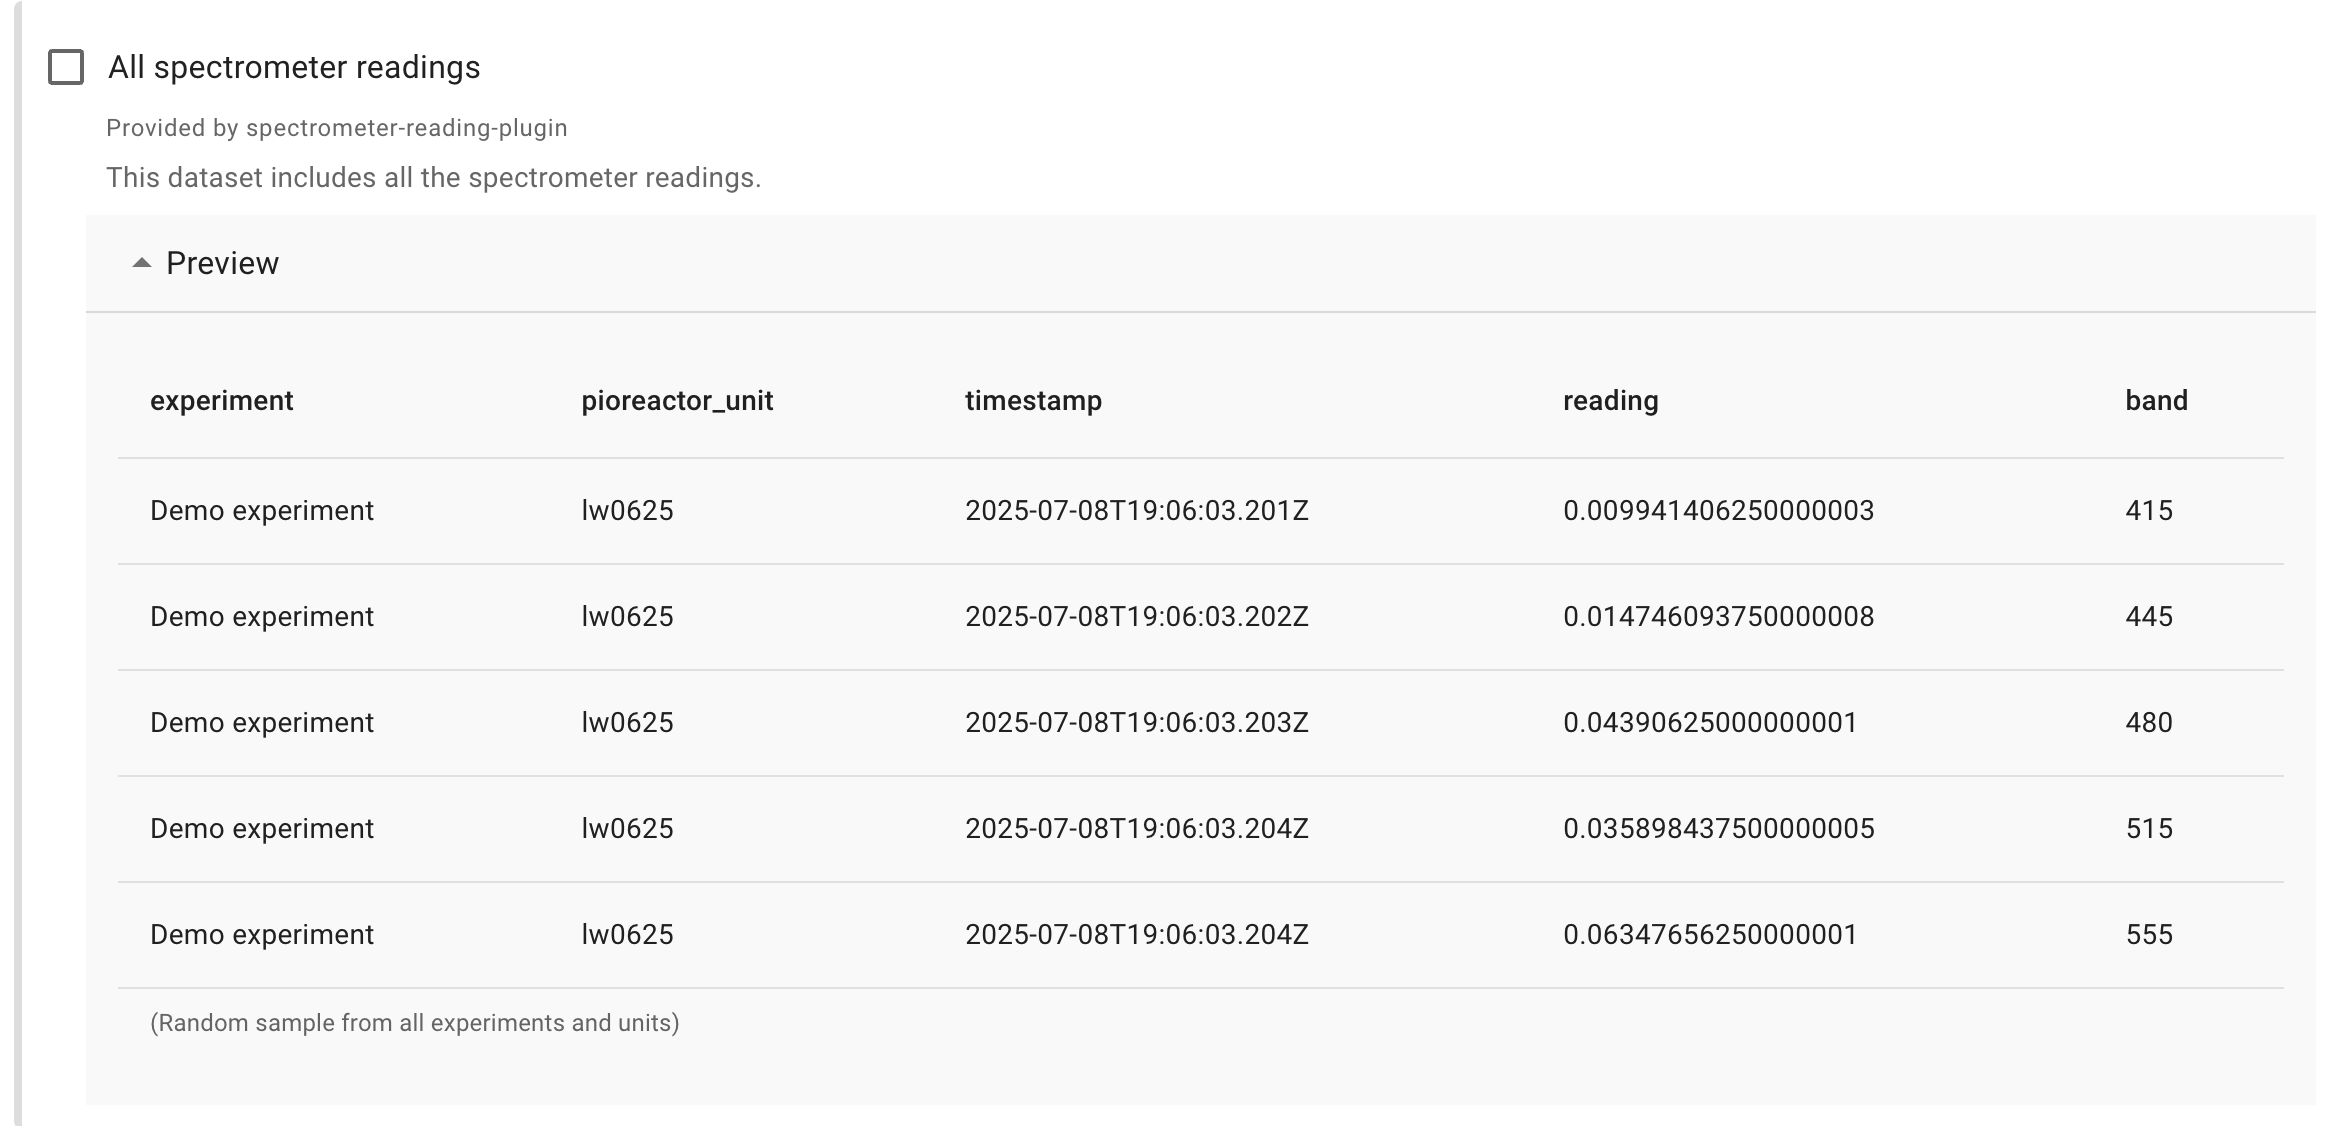The height and width of the screenshot is (1126, 2330).
Task: Click reading 0.035898437500000005
Action: point(1718,829)
